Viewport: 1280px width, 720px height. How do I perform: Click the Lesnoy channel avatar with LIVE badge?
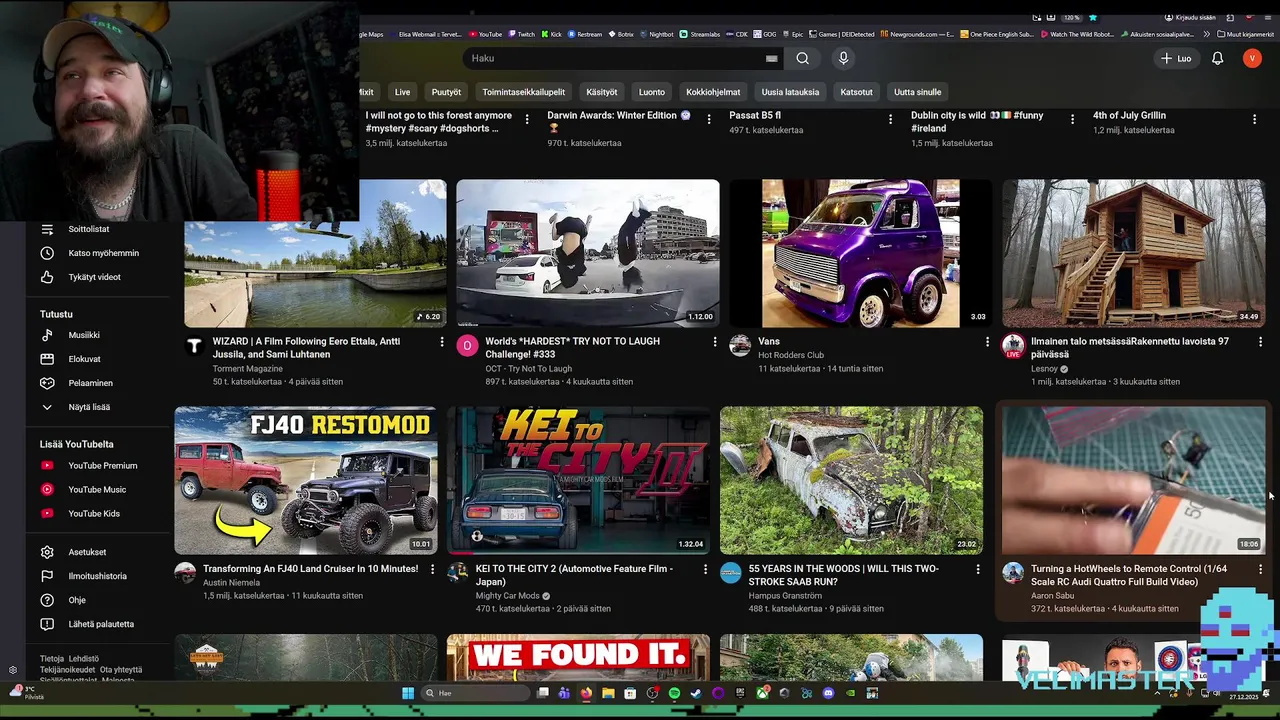pos(1013,346)
